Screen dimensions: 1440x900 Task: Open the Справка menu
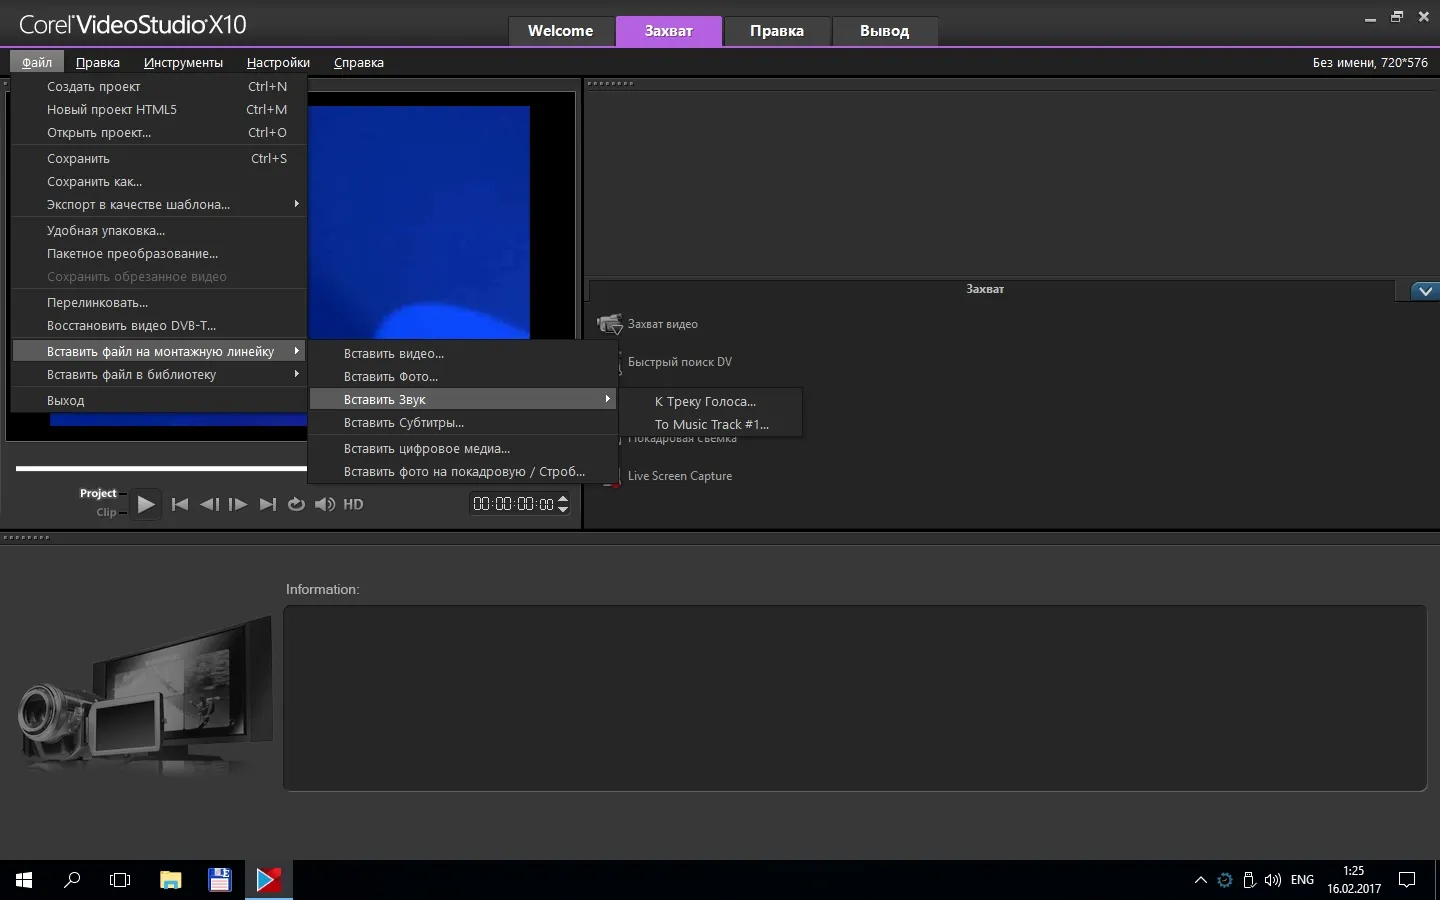click(x=359, y=62)
